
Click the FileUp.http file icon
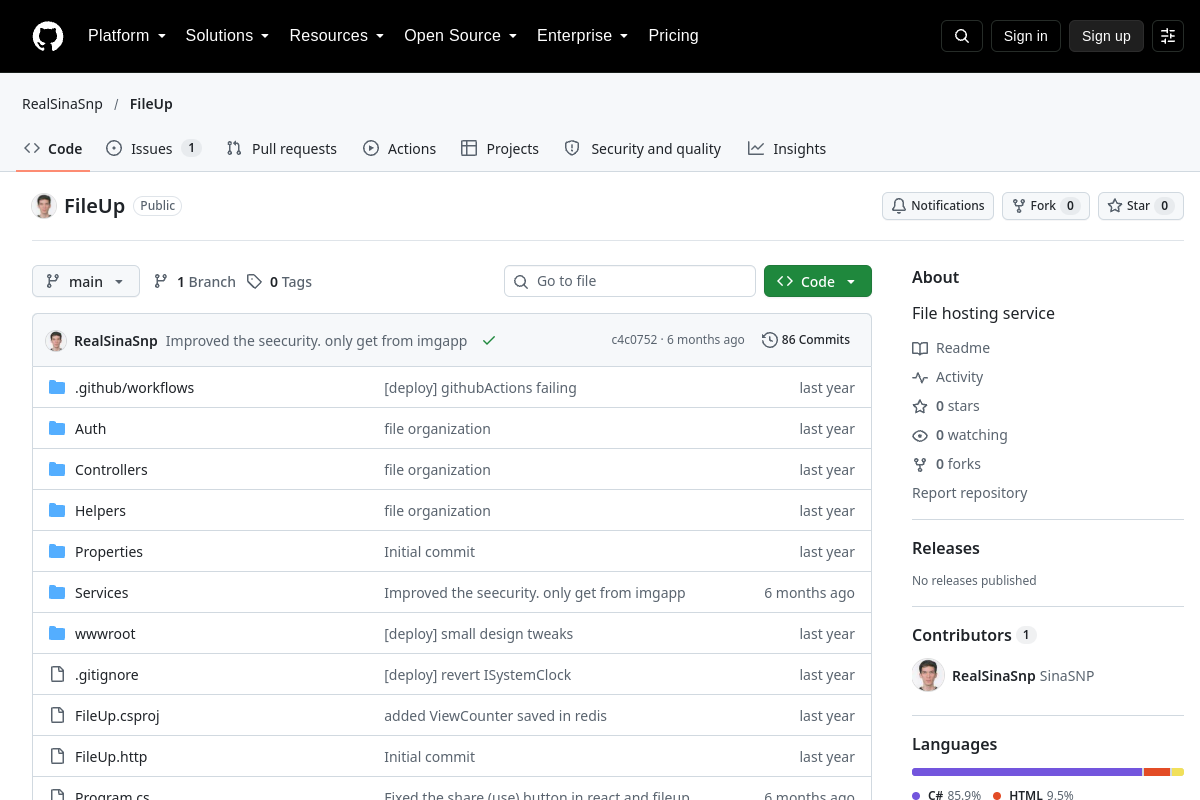(57, 756)
